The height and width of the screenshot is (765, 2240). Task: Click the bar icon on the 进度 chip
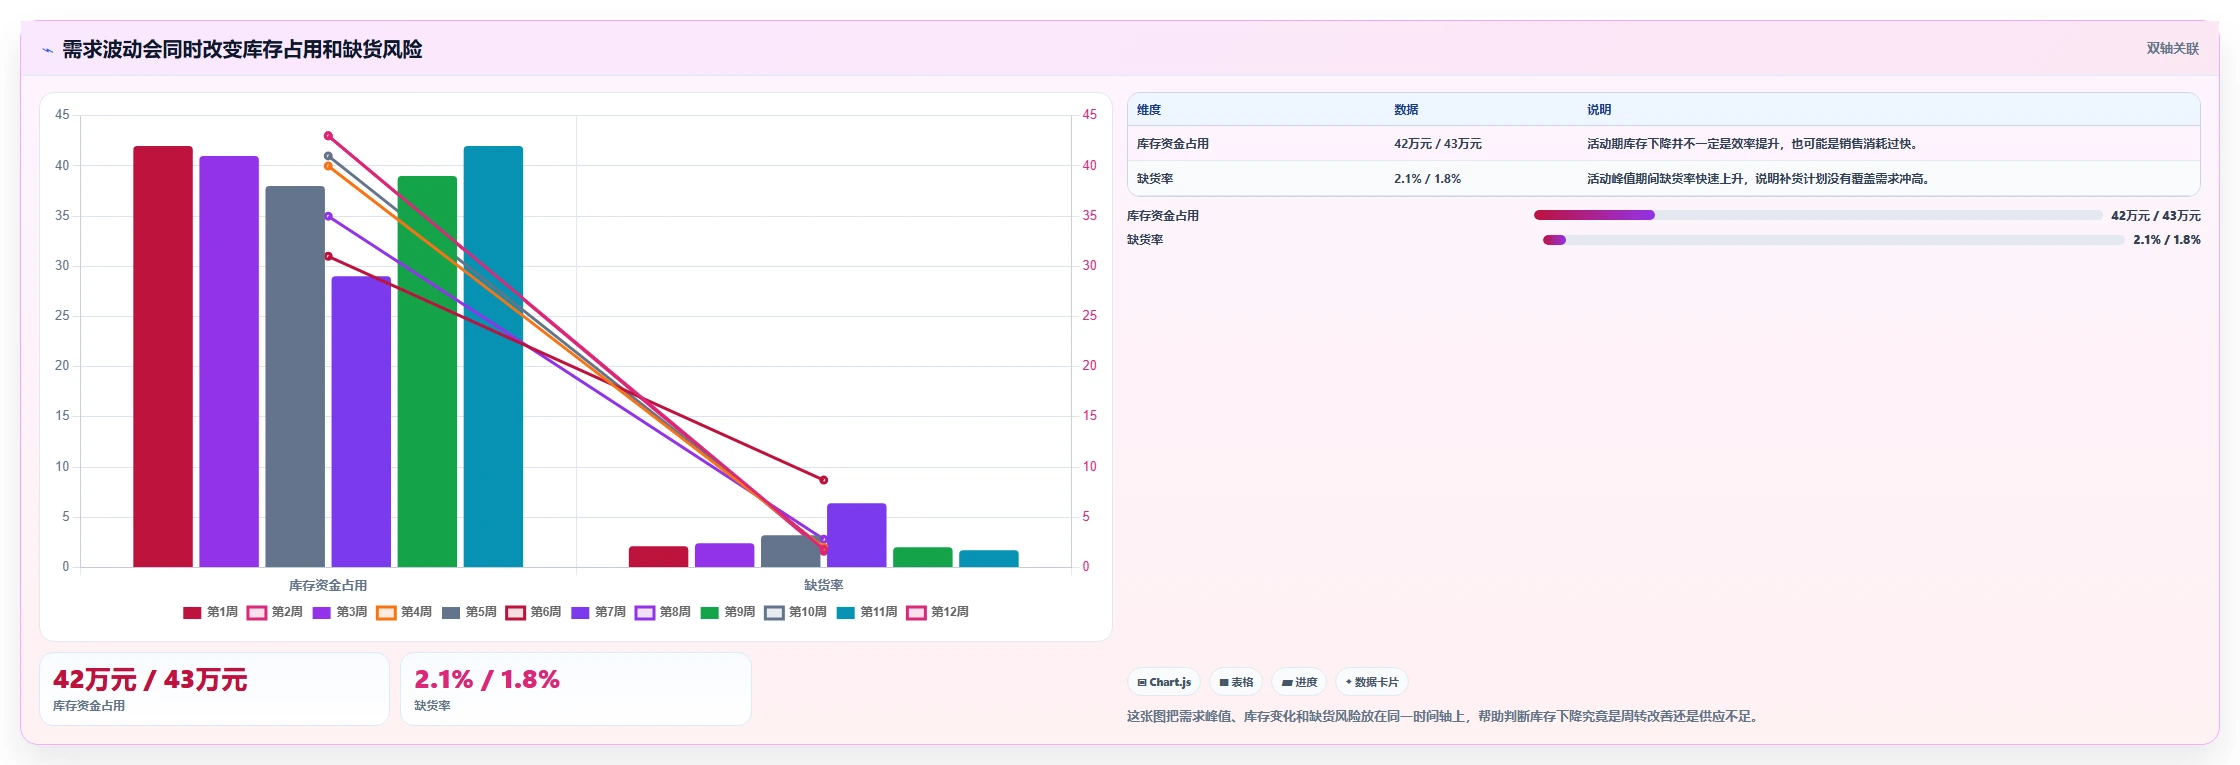coord(1287,682)
